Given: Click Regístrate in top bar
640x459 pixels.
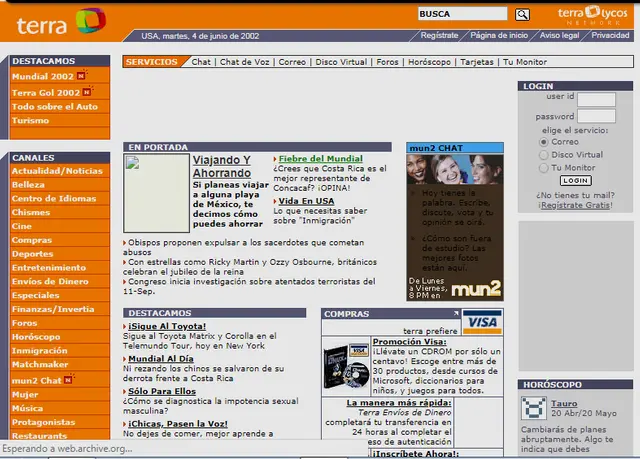Looking at the screenshot, I should [439, 35].
